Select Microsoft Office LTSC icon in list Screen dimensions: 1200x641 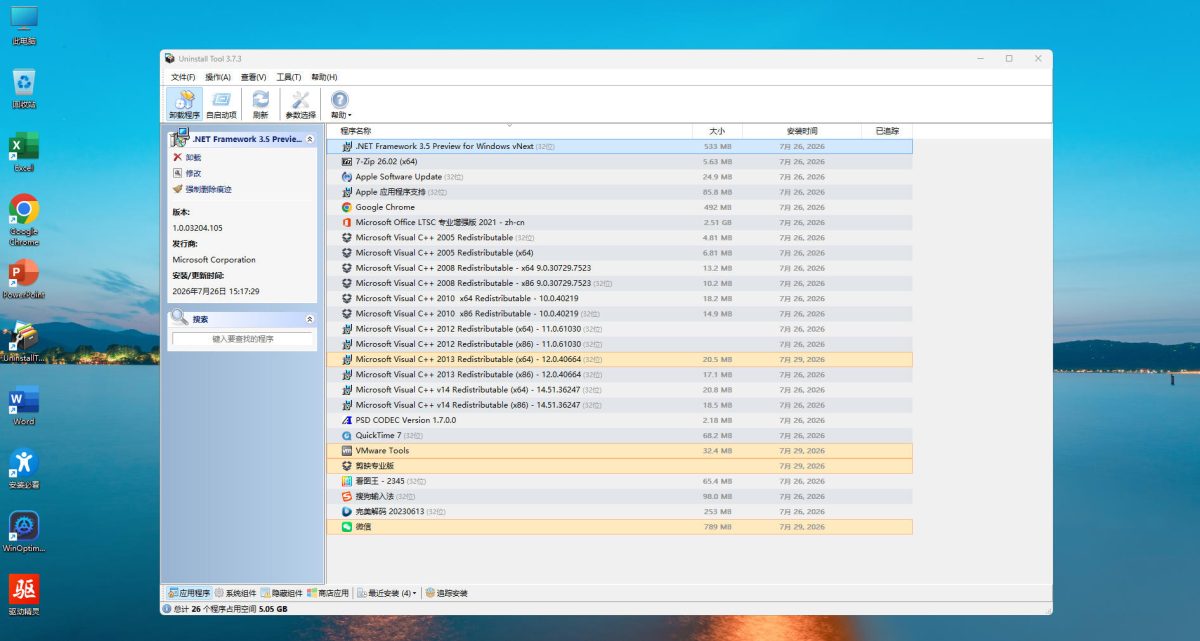(x=347, y=222)
